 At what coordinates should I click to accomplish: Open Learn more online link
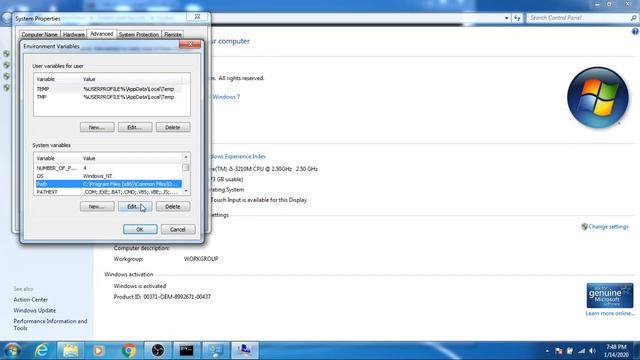[610, 313]
